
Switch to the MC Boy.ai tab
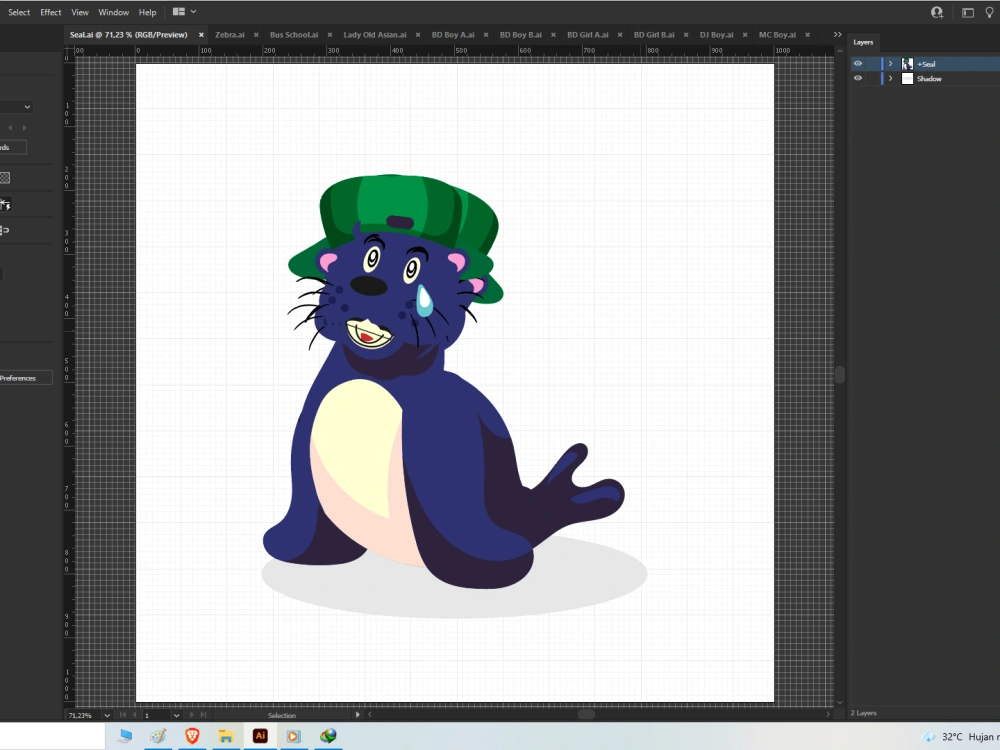click(777, 34)
